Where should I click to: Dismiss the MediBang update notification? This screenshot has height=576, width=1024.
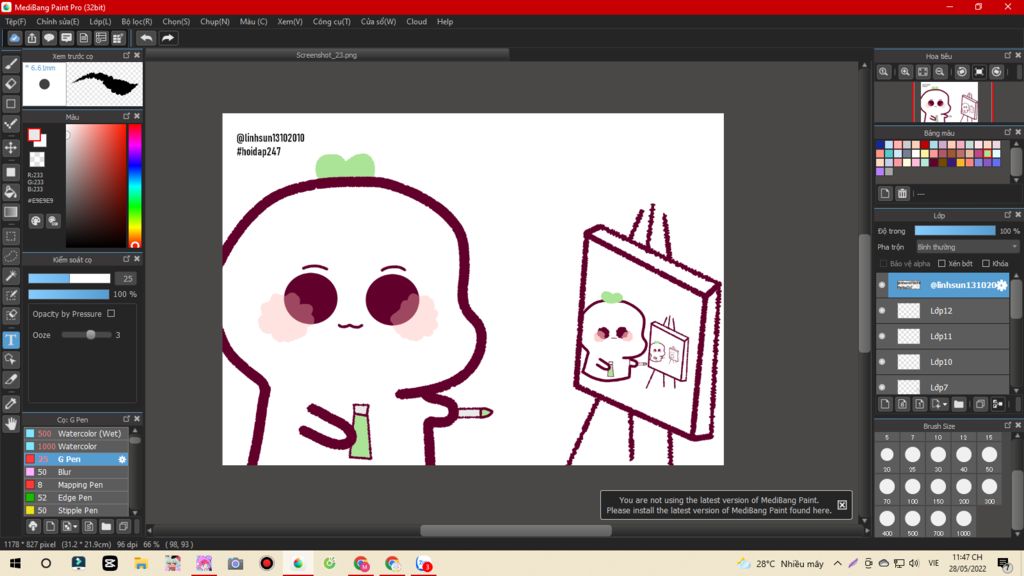click(x=842, y=505)
